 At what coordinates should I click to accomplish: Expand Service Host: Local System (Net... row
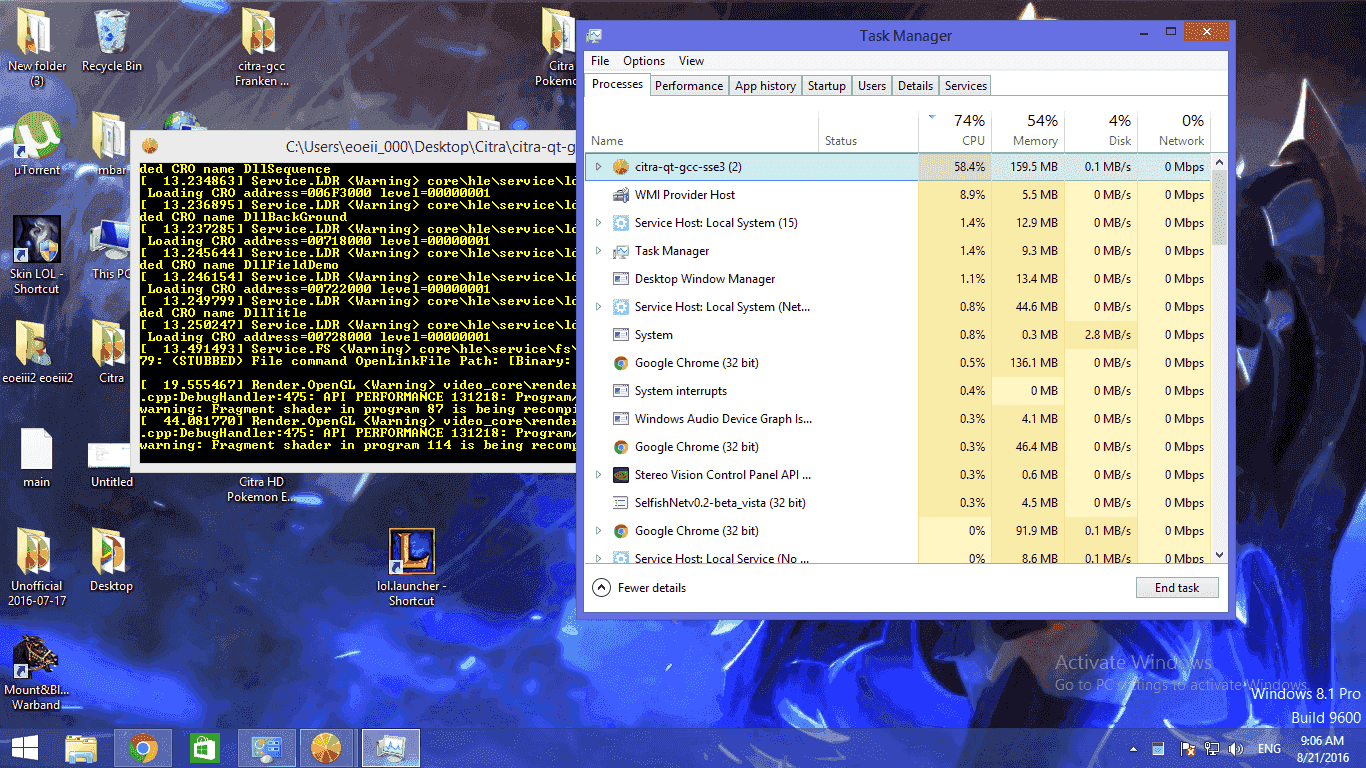click(x=599, y=307)
